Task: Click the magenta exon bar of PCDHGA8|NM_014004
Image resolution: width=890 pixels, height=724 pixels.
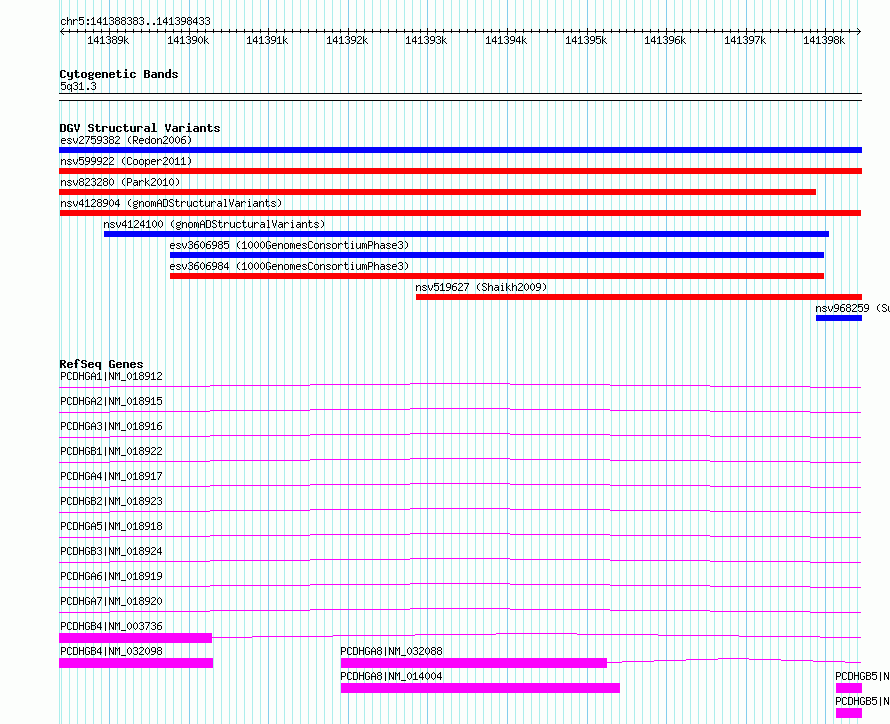Action: [x=480, y=688]
